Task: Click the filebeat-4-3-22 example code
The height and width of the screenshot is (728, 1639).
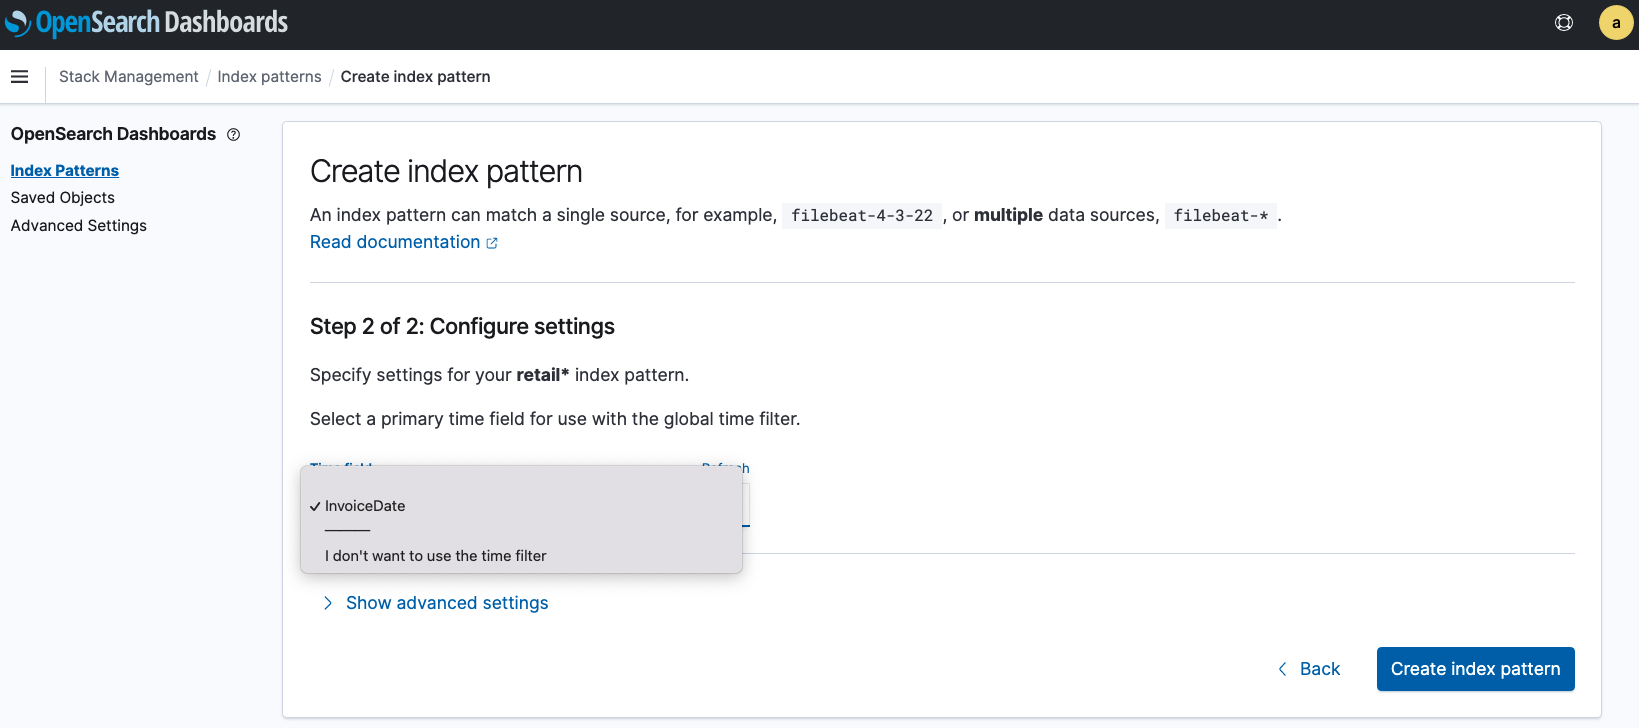Action: click(x=862, y=215)
